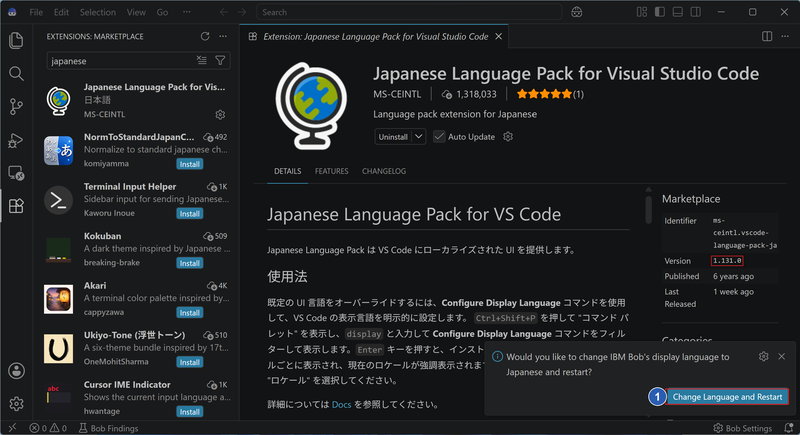The width and height of the screenshot is (800, 435).
Task: Open the Kokuban extension thumbnail
Action: tap(58, 249)
